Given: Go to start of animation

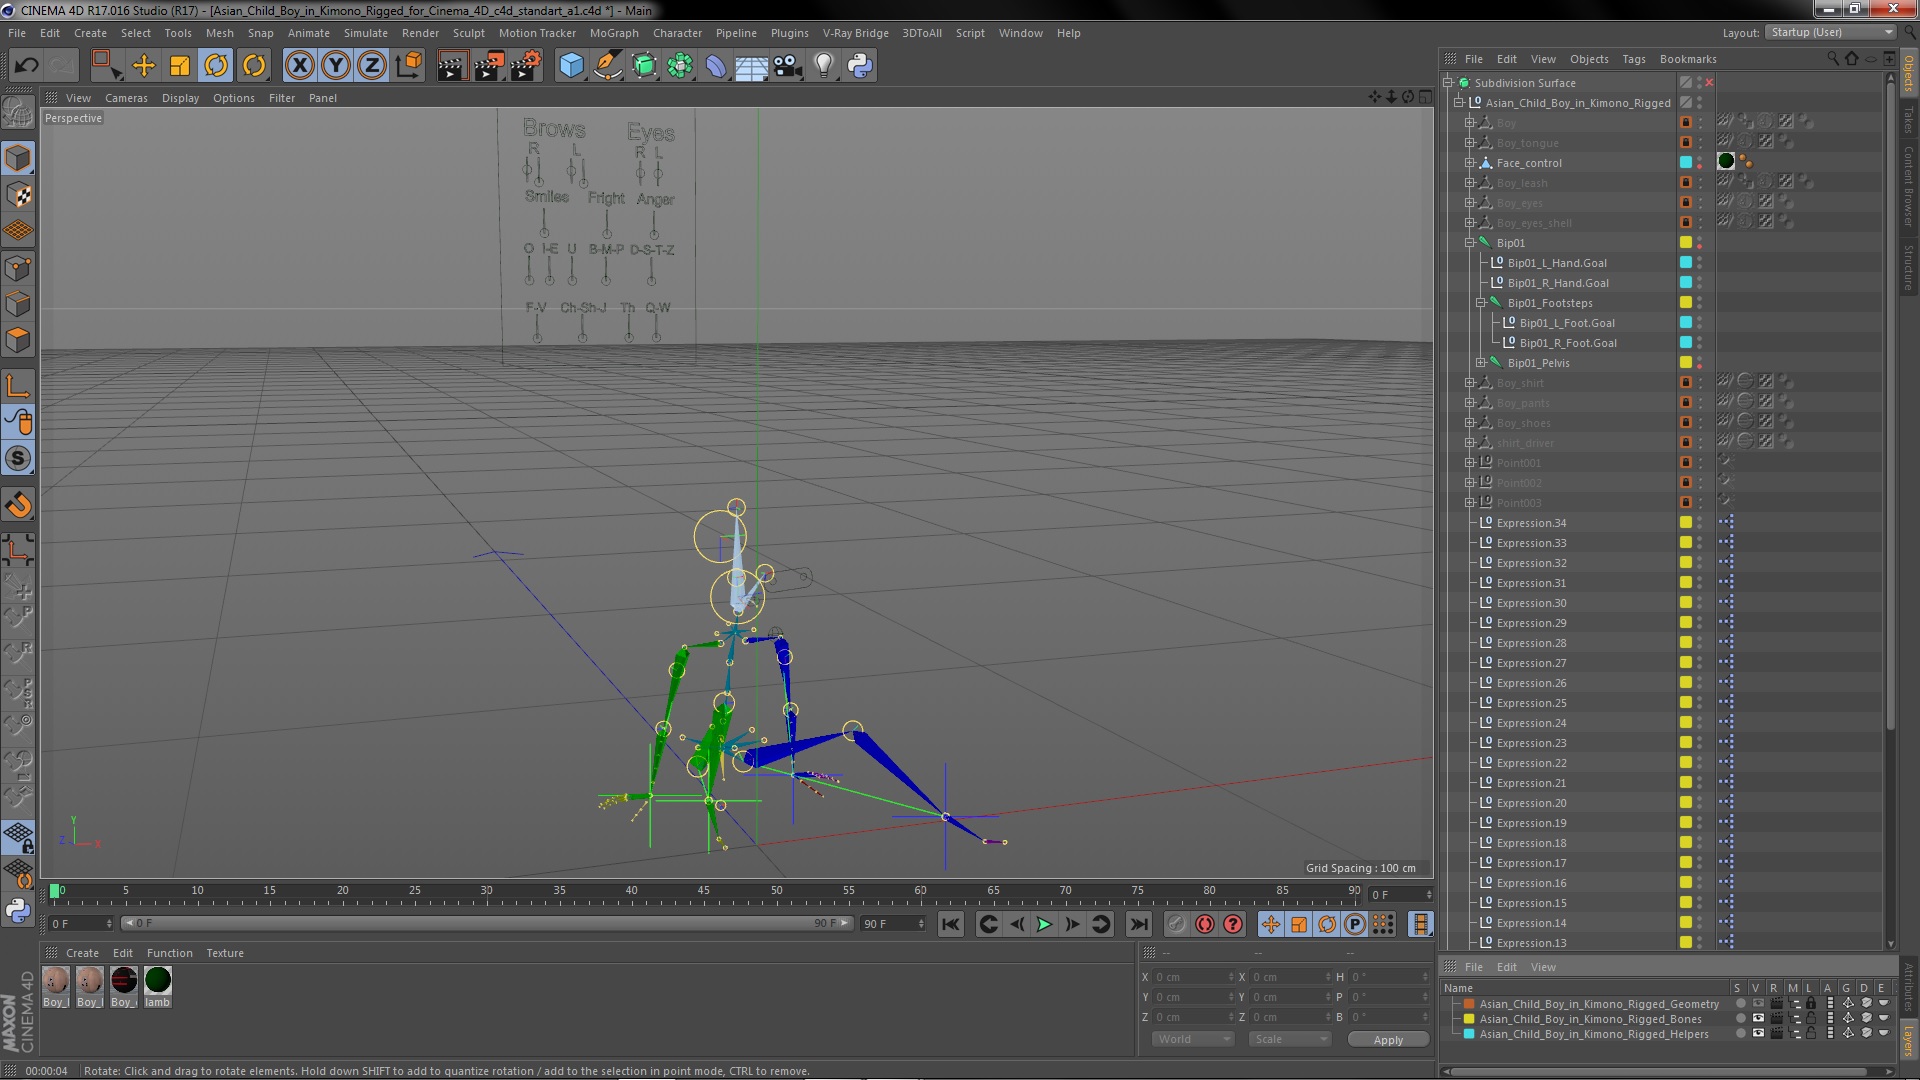Looking at the screenshot, I should pyautogui.click(x=950, y=924).
